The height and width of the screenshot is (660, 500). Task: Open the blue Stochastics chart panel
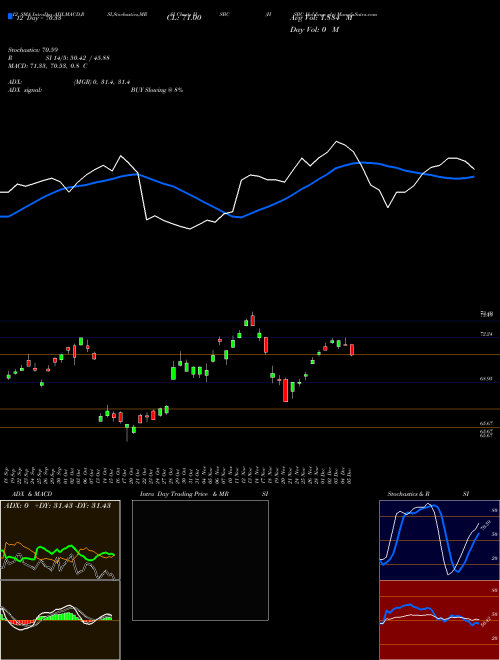439,540
